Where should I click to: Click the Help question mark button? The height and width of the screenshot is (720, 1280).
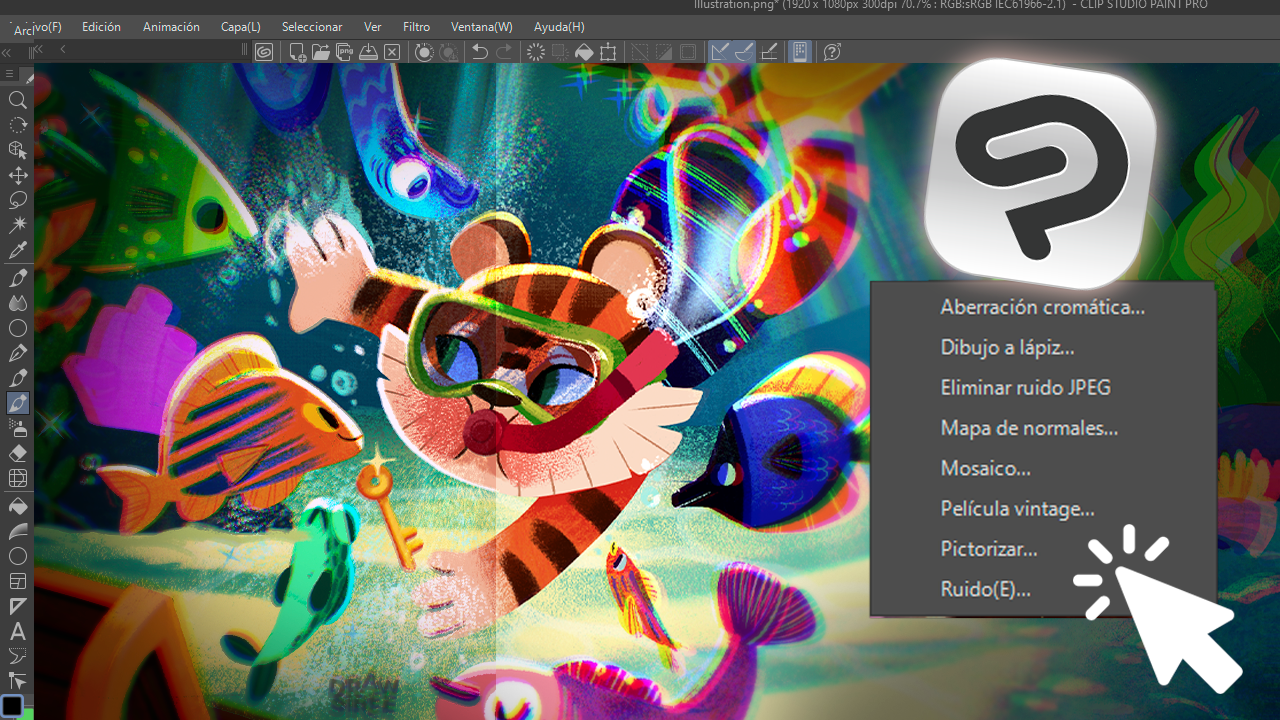(x=831, y=52)
